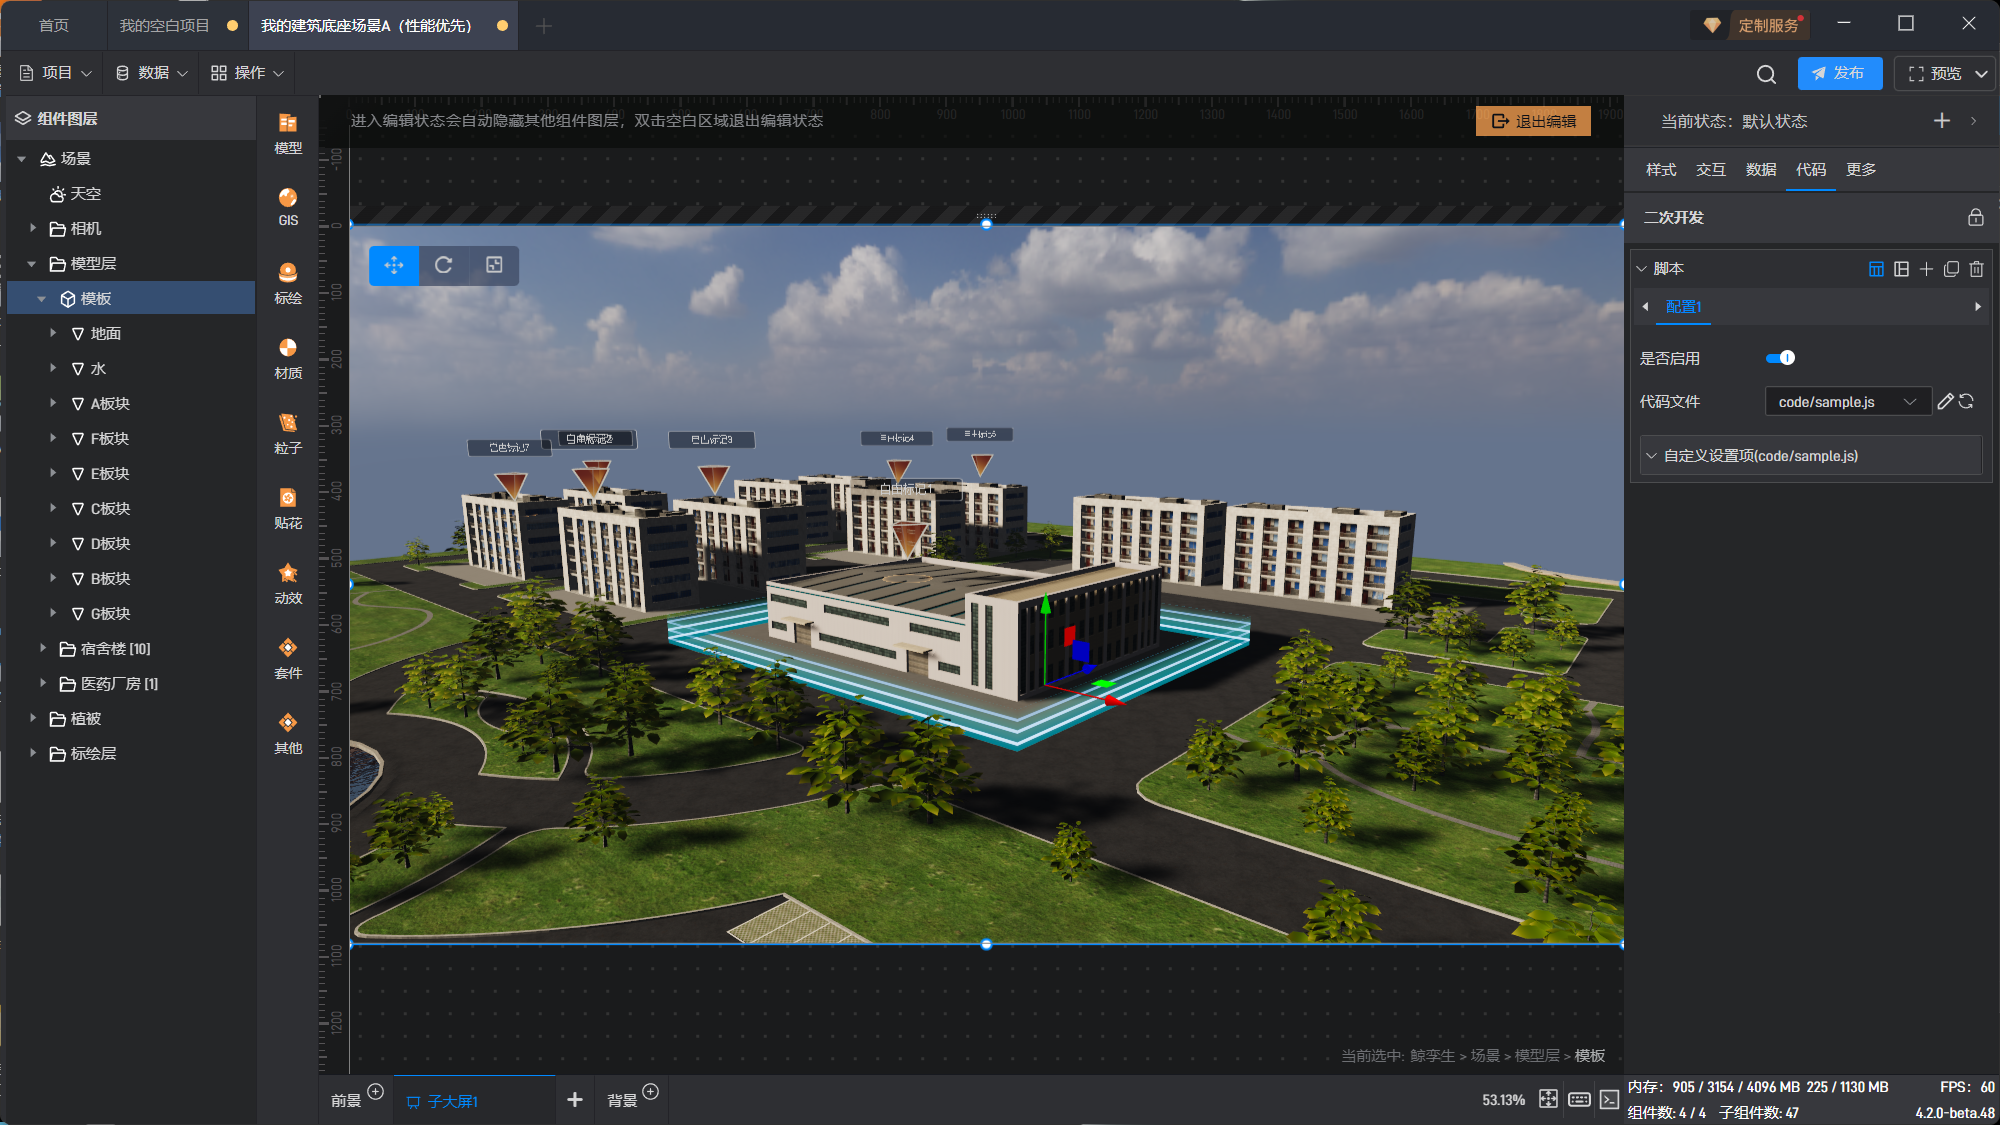2000x1125 pixels.
Task: Click the search magnifier icon
Action: 1766,74
